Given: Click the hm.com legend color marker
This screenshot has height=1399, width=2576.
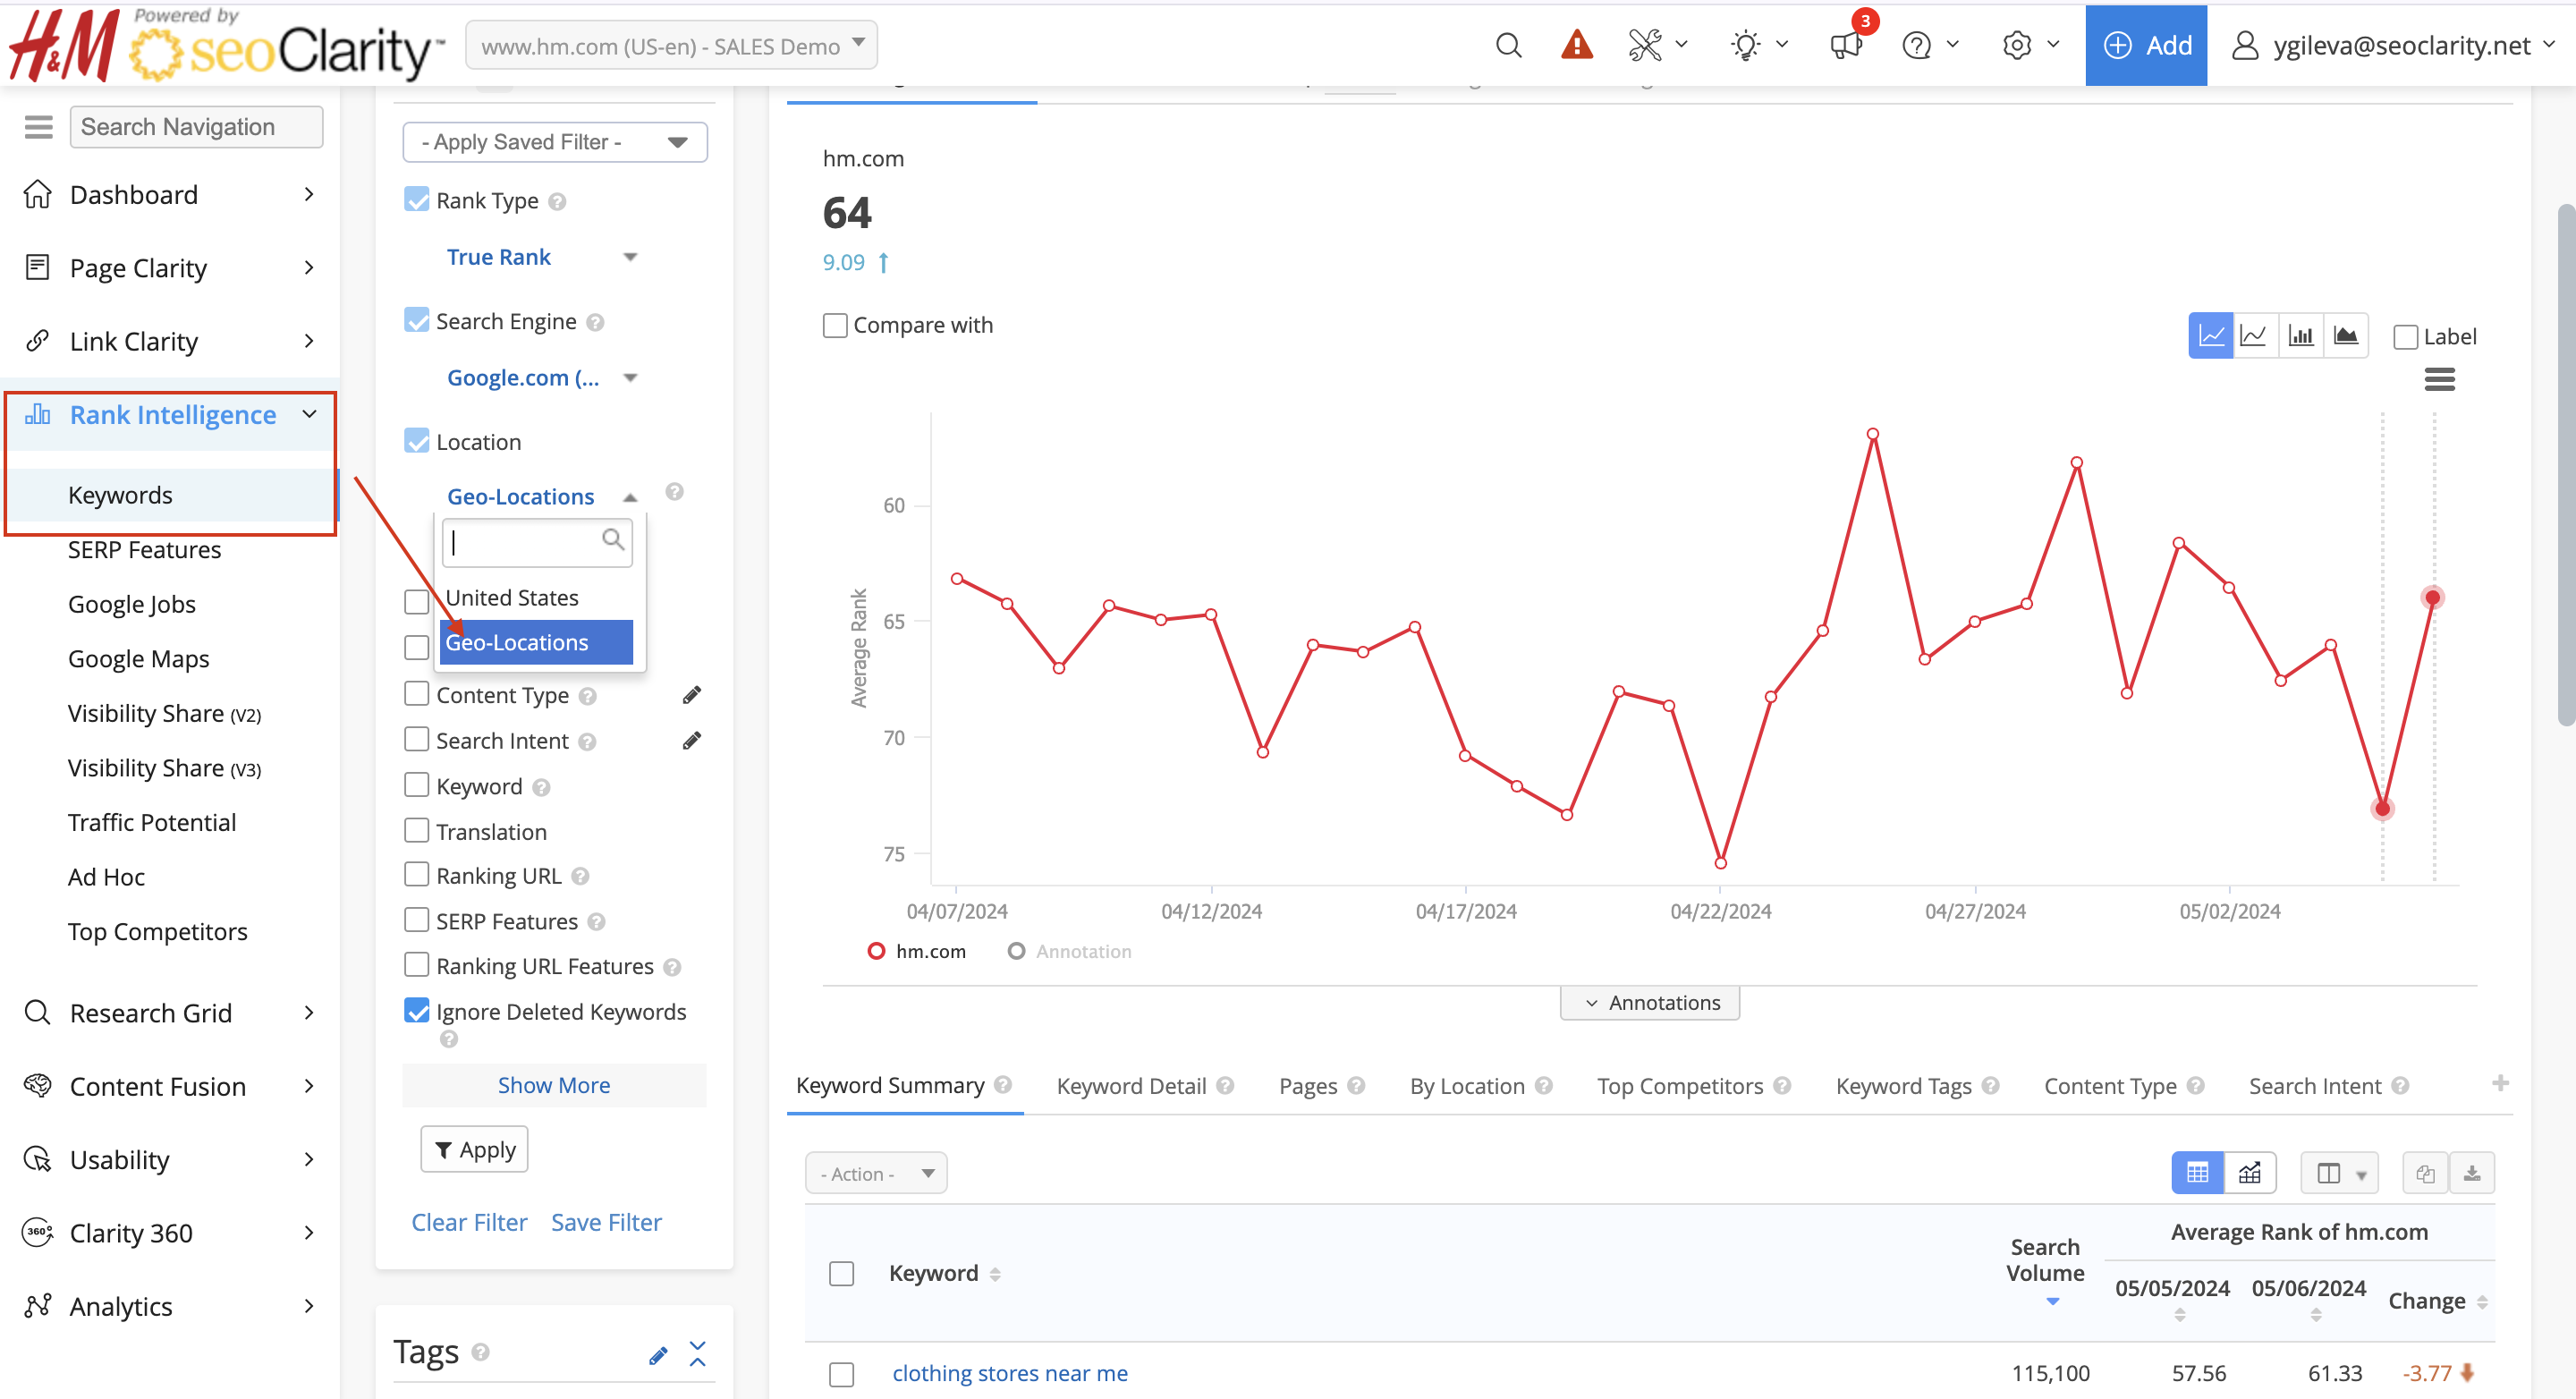Looking at the screenshot, I should pos(876,951).
